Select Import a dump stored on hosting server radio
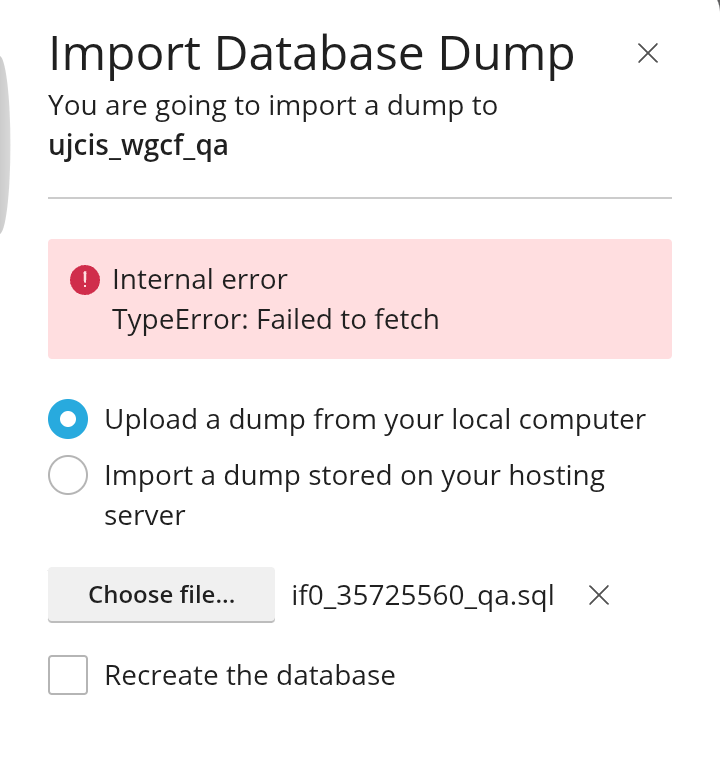720x758 pixels. point(68,475)
